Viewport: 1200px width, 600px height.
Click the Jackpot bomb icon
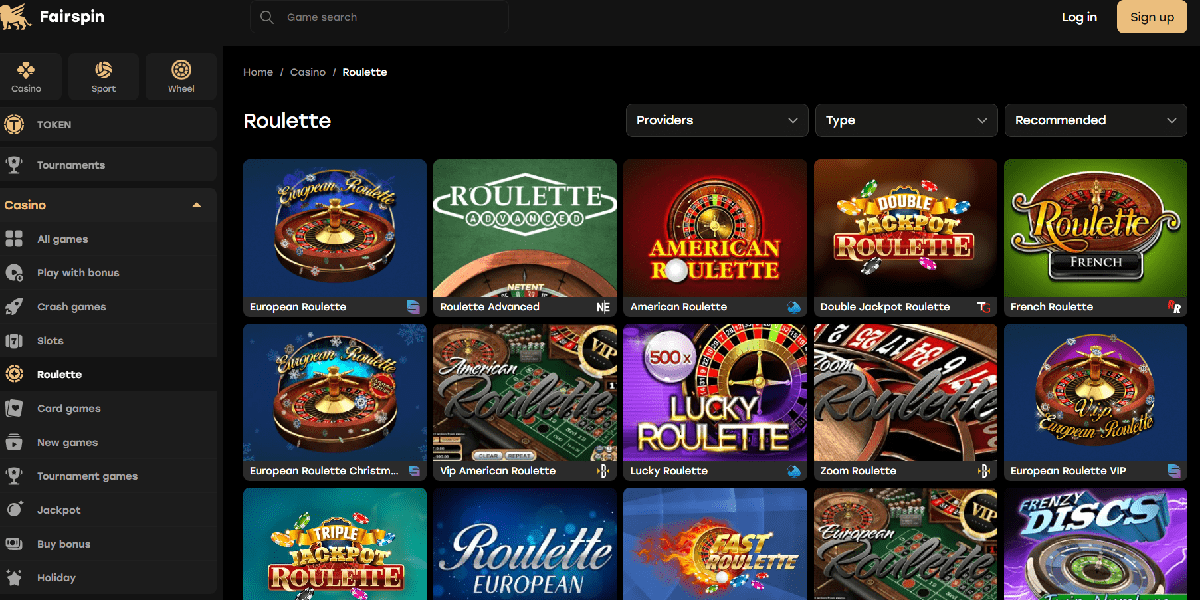pyautogui.click(x=15, y=510)
